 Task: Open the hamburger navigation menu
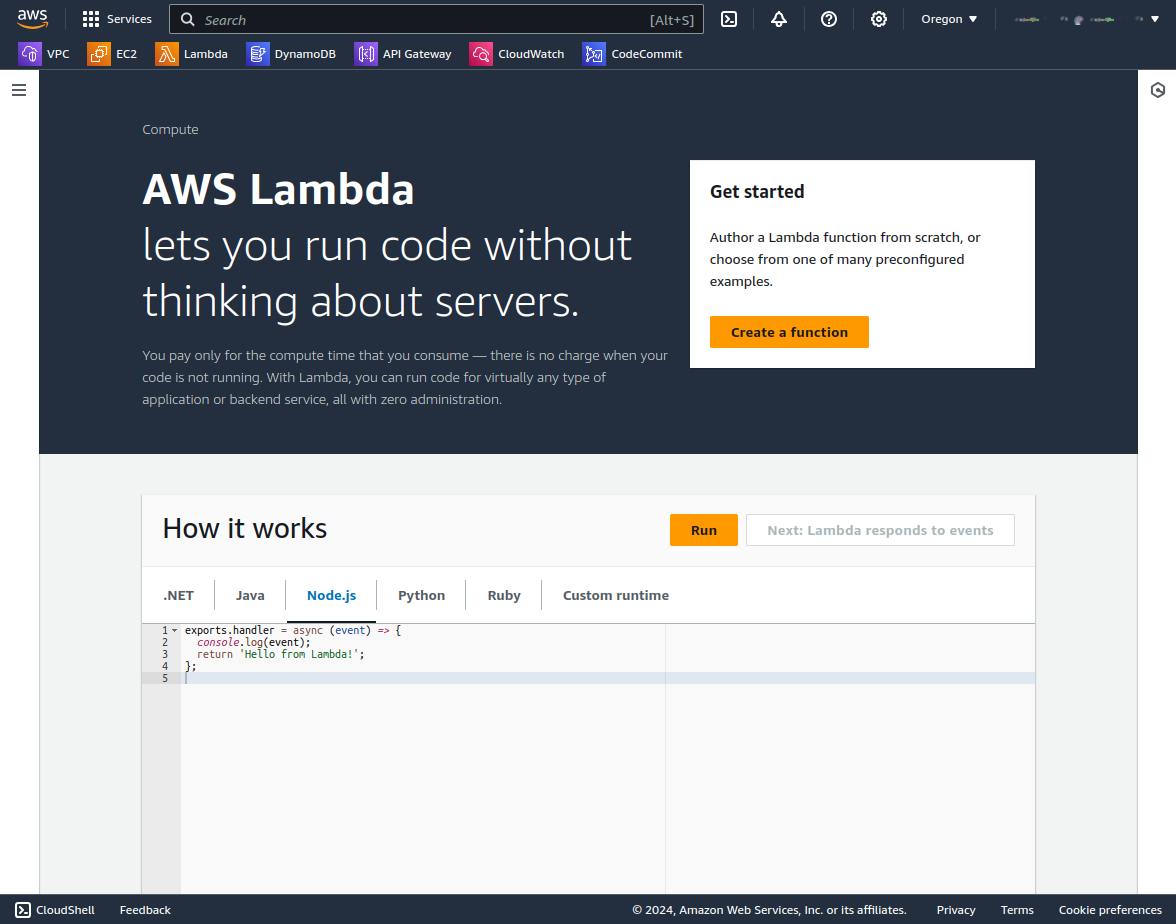(x=20, y=90)
